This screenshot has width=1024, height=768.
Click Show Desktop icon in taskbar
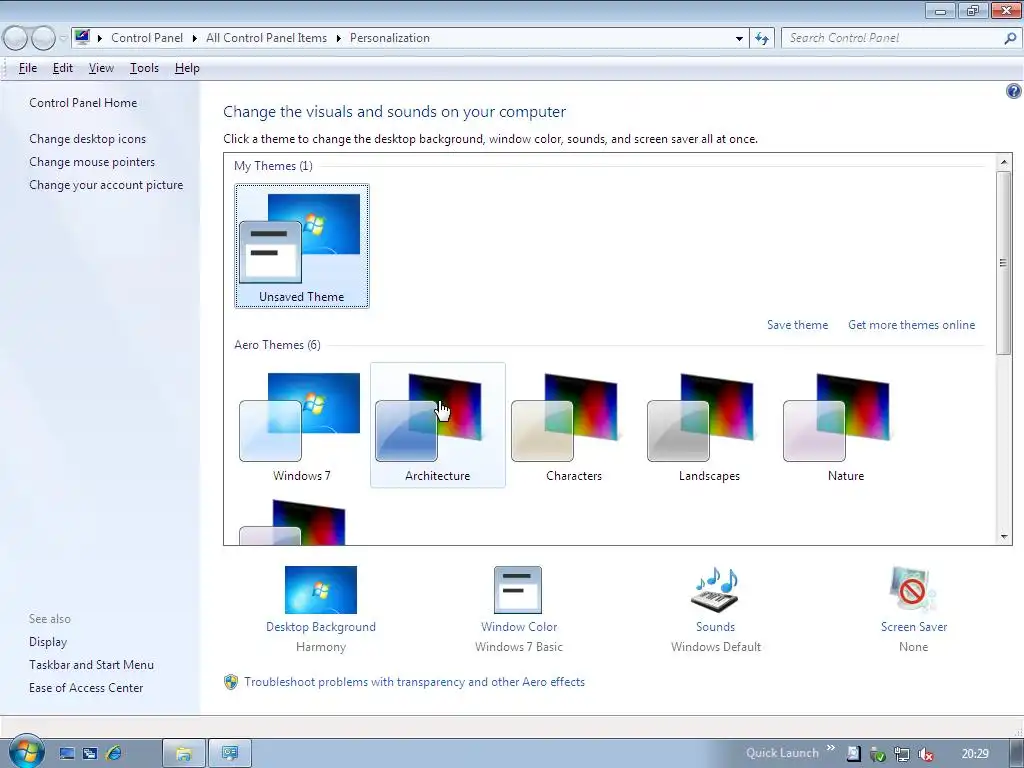click(x=67, y=754)
